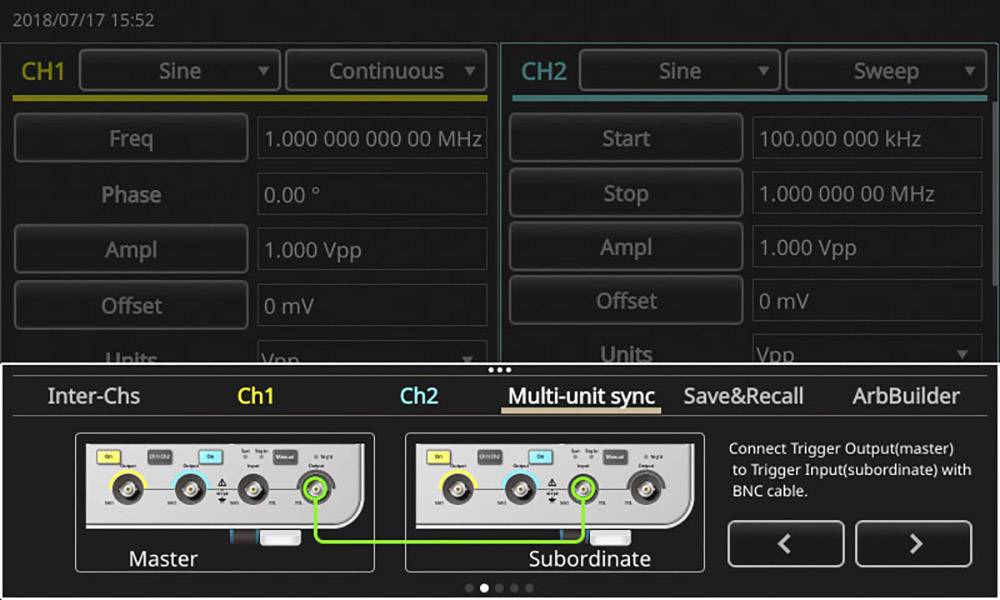Open the ArbBuilder tab
The image size is (1000, 600).
point(903,396)
